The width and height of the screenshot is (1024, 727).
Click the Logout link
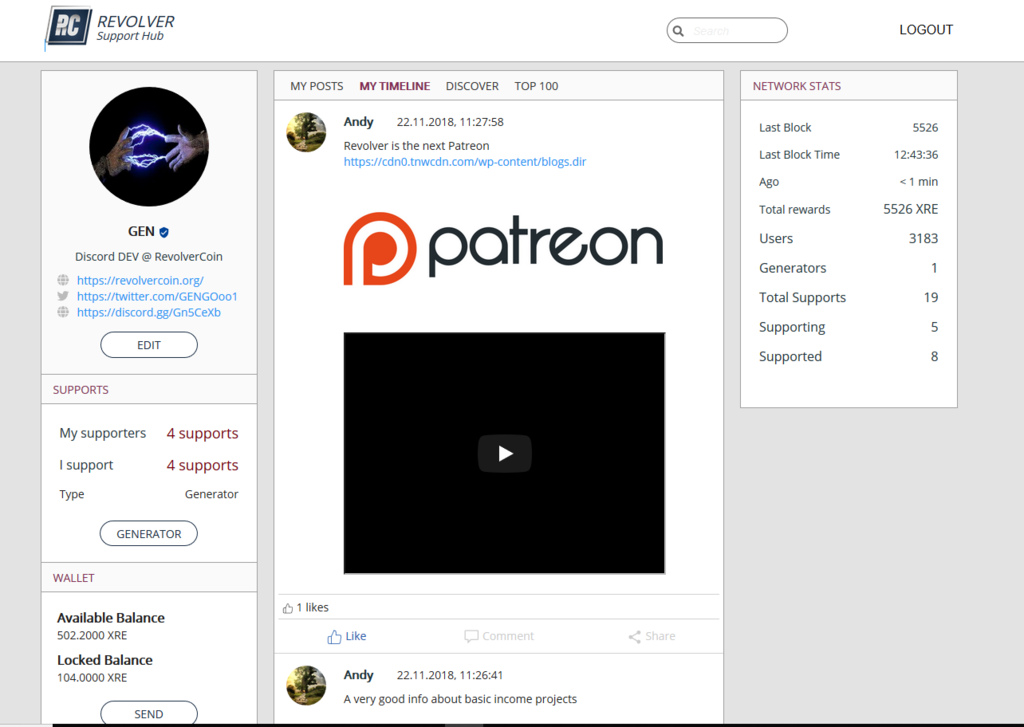pos(926,30)
